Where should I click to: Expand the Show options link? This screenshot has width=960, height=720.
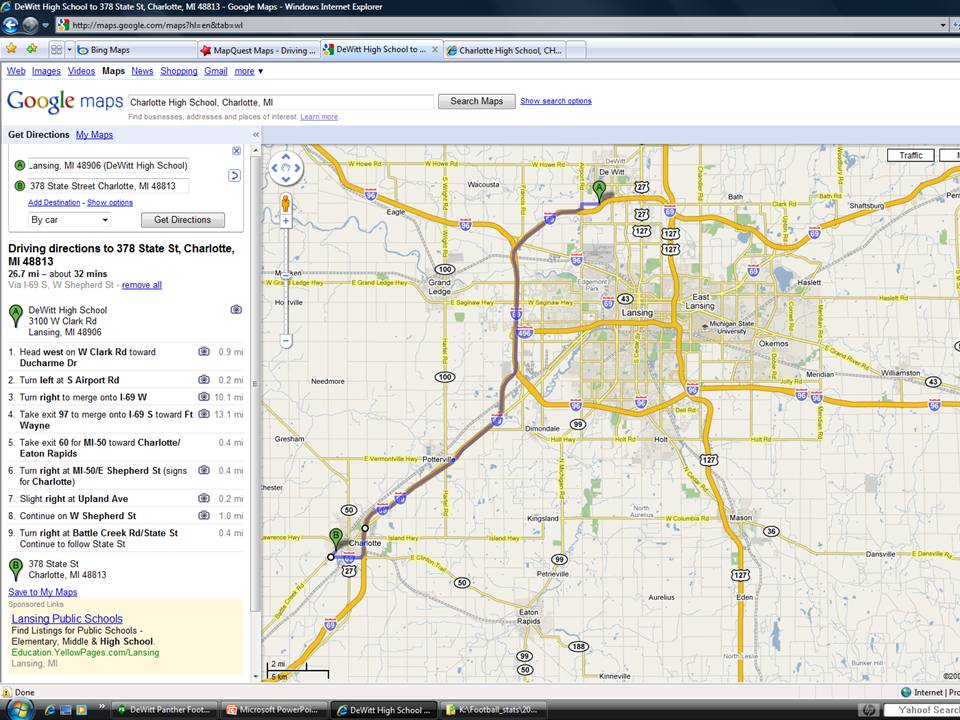110,203
